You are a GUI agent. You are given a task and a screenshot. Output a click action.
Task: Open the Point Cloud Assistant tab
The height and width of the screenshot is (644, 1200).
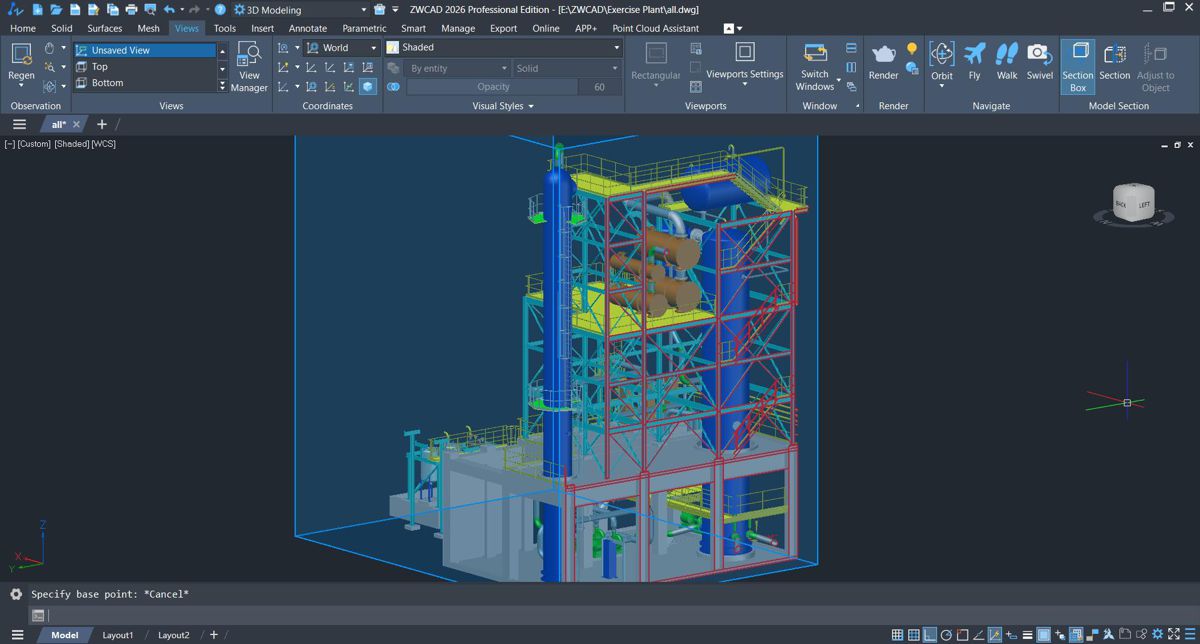coord(656,28)
